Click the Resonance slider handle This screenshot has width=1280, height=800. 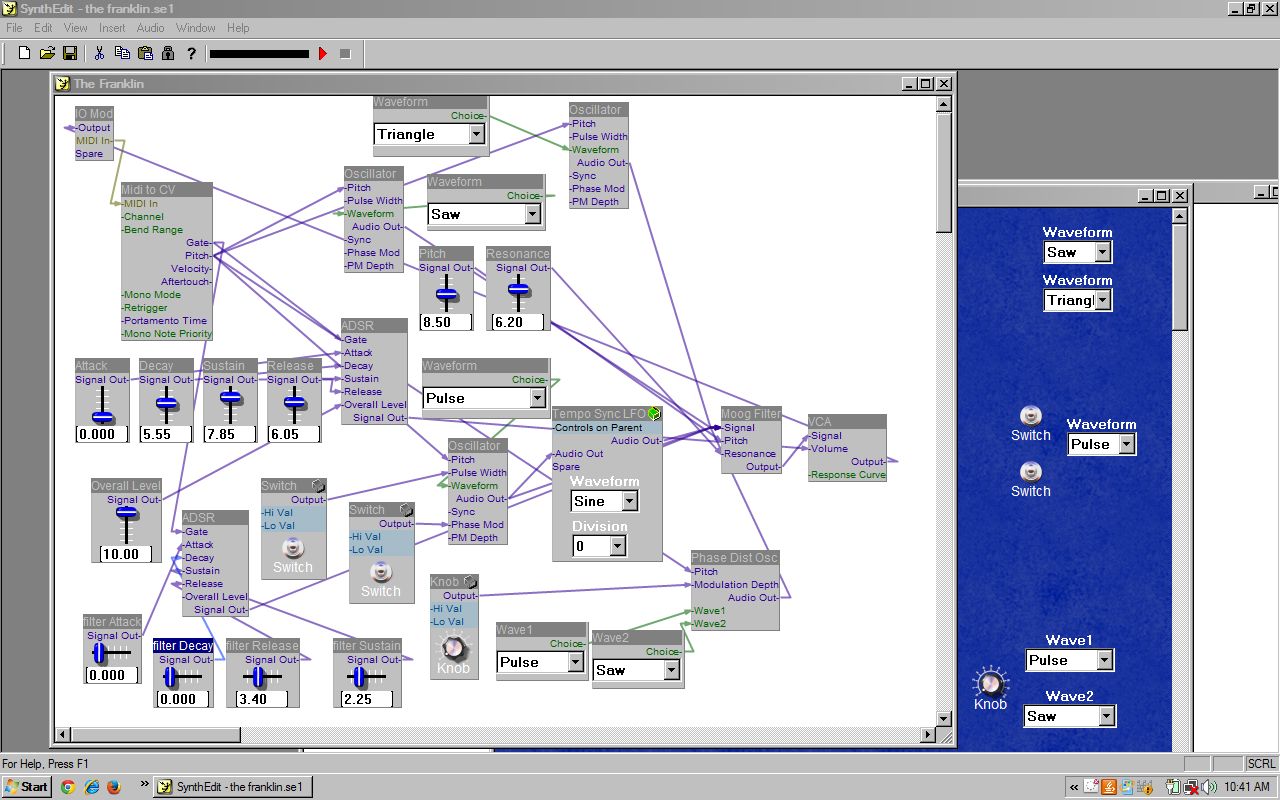coord(518,290)
